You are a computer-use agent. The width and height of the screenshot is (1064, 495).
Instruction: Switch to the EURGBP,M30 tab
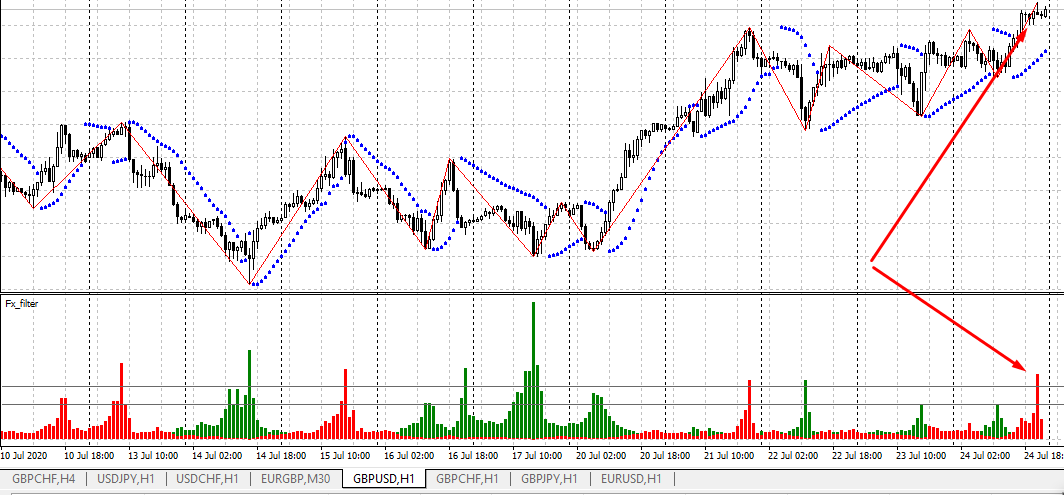[295, 479]
